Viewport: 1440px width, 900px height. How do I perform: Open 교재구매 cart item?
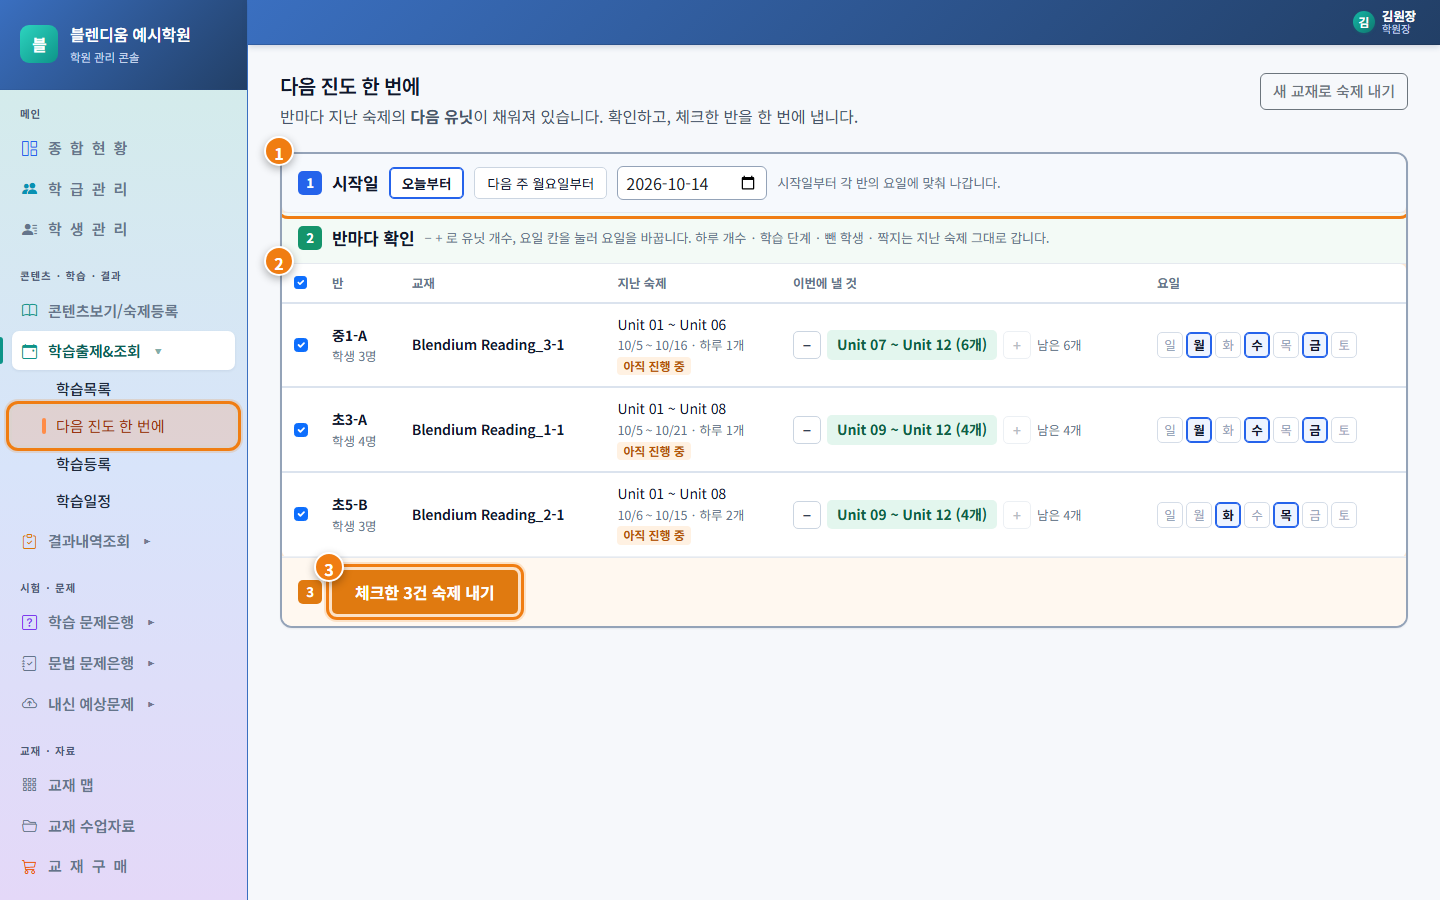[124, 866]
